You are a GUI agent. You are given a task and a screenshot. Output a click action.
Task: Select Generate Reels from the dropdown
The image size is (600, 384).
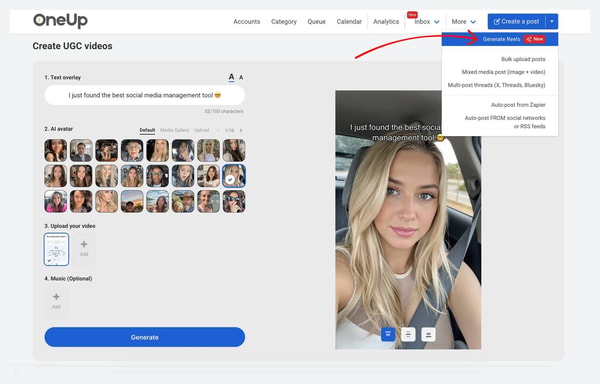click(500, 39)
